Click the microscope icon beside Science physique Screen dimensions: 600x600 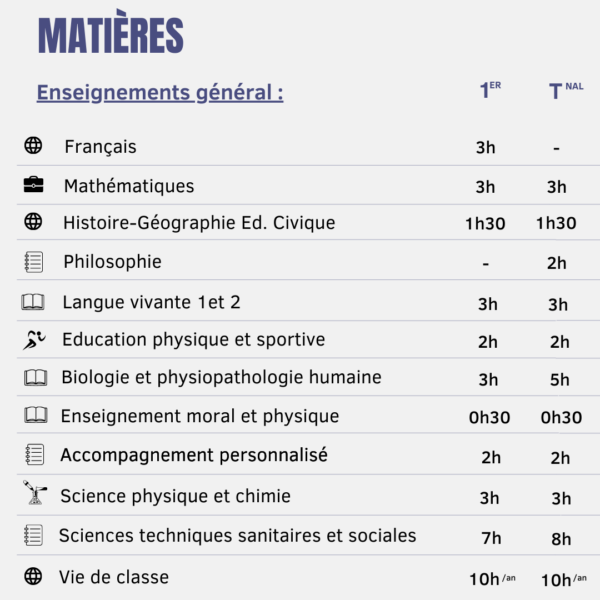click(35, 494)
